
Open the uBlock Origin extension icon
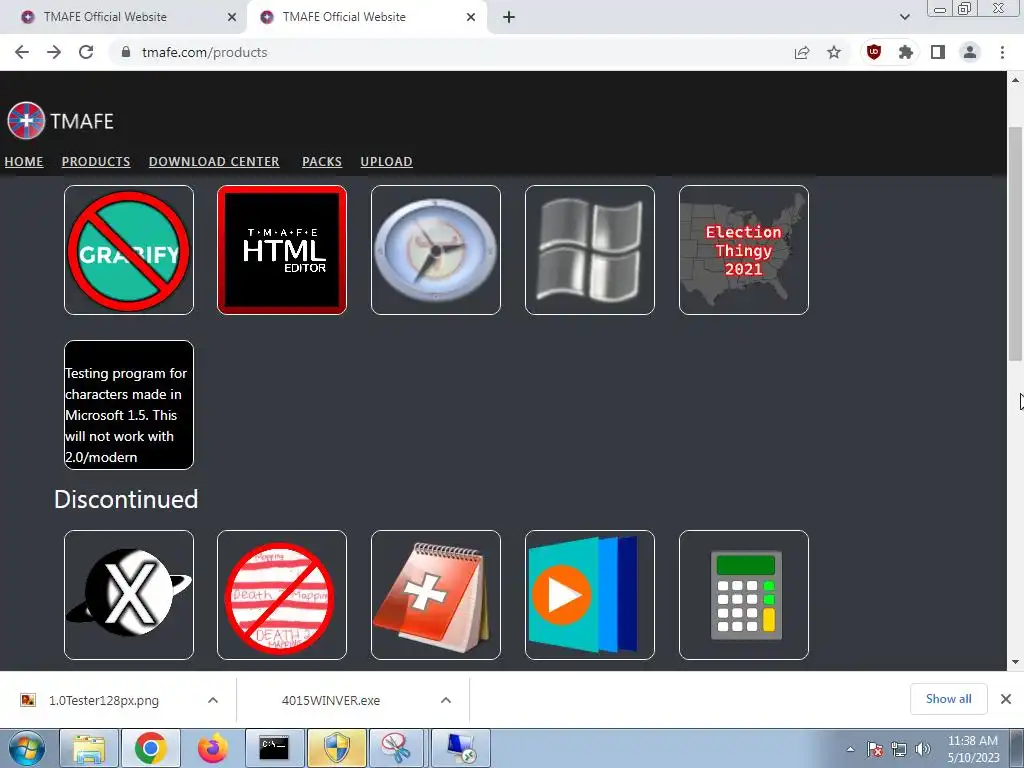(874, 52)
